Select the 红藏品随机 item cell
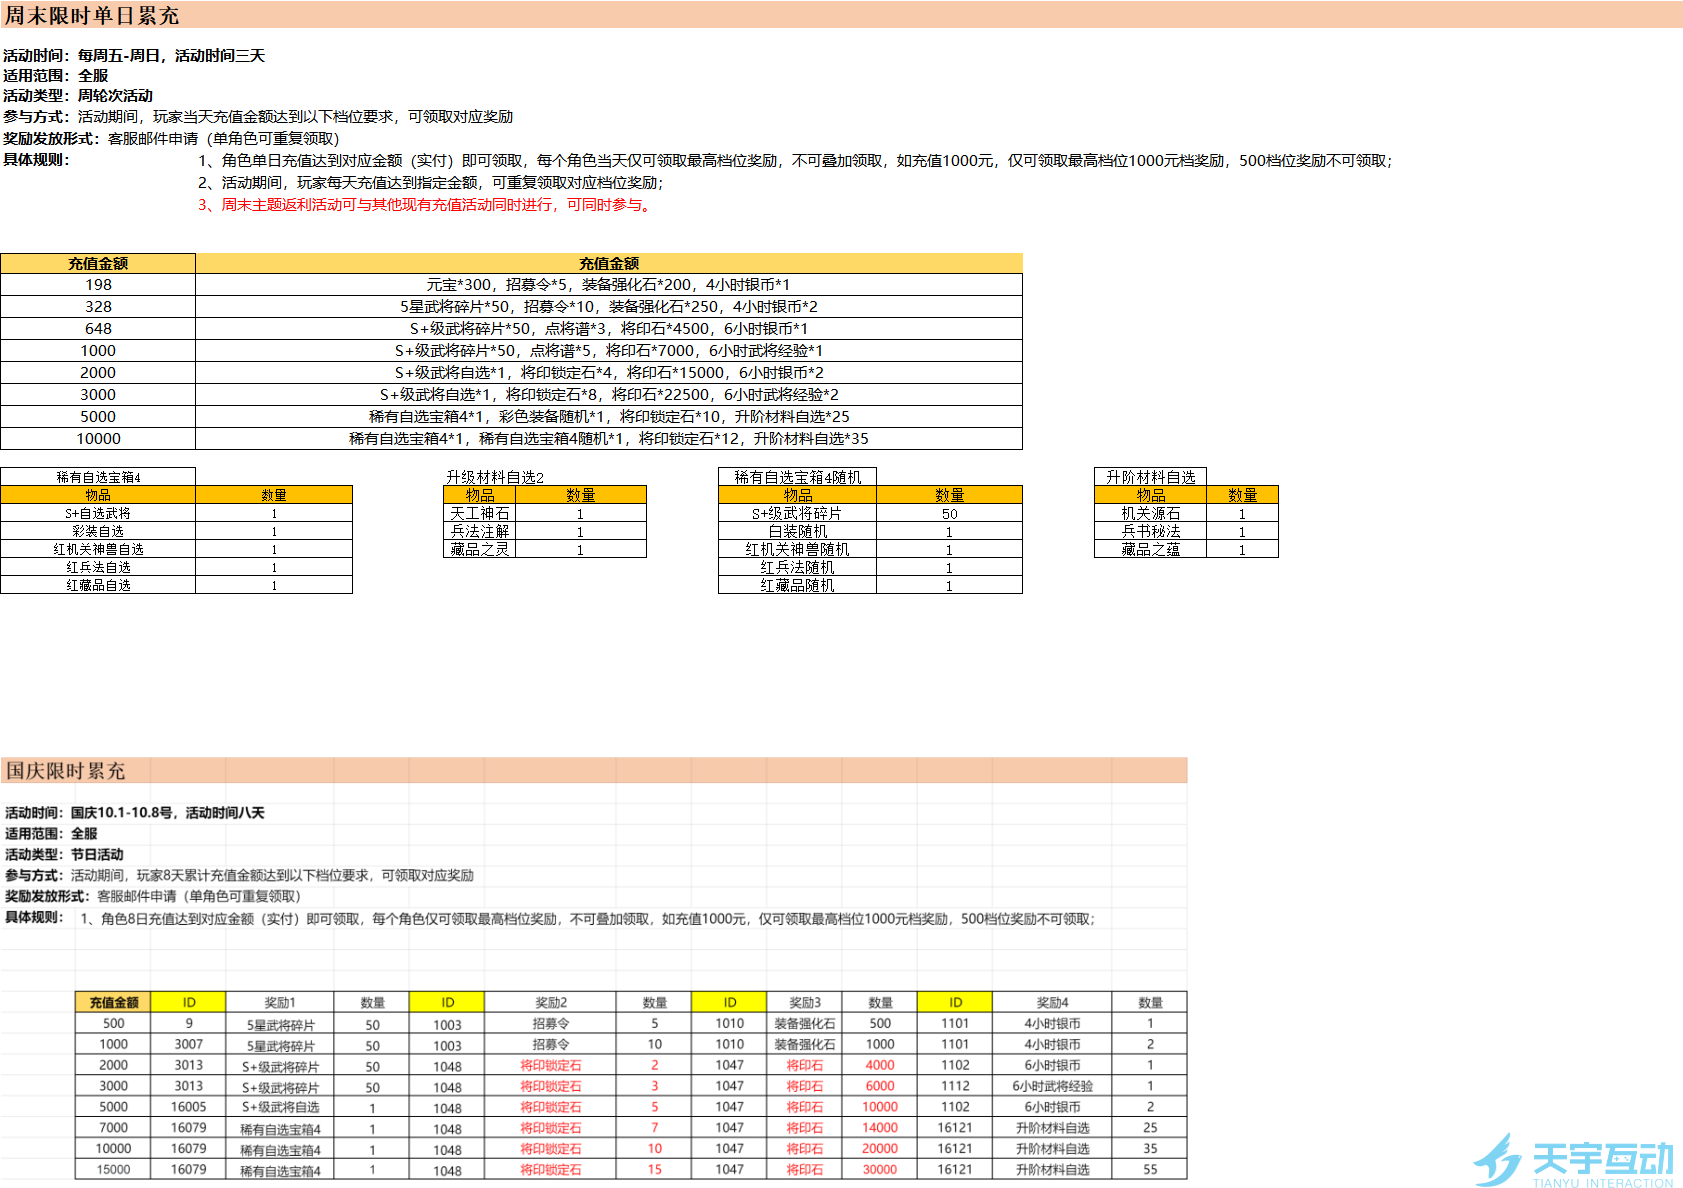 (797, 586)
